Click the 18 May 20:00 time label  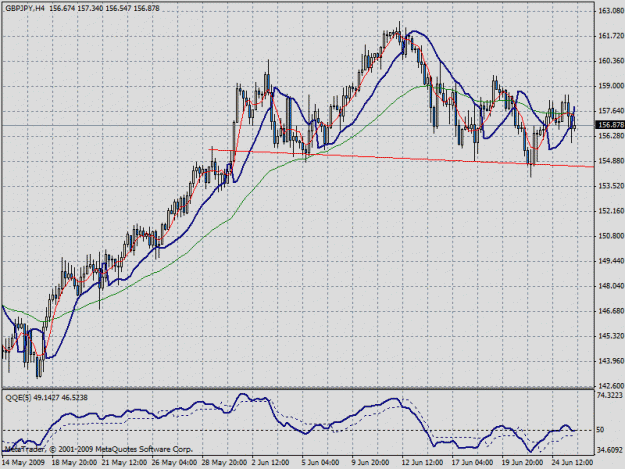(74, 463)
